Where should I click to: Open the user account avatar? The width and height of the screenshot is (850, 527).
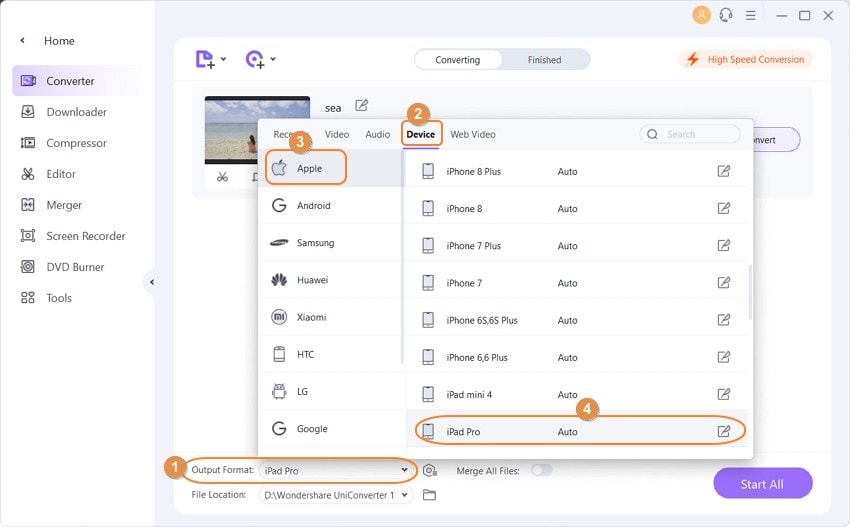point(701,15)
